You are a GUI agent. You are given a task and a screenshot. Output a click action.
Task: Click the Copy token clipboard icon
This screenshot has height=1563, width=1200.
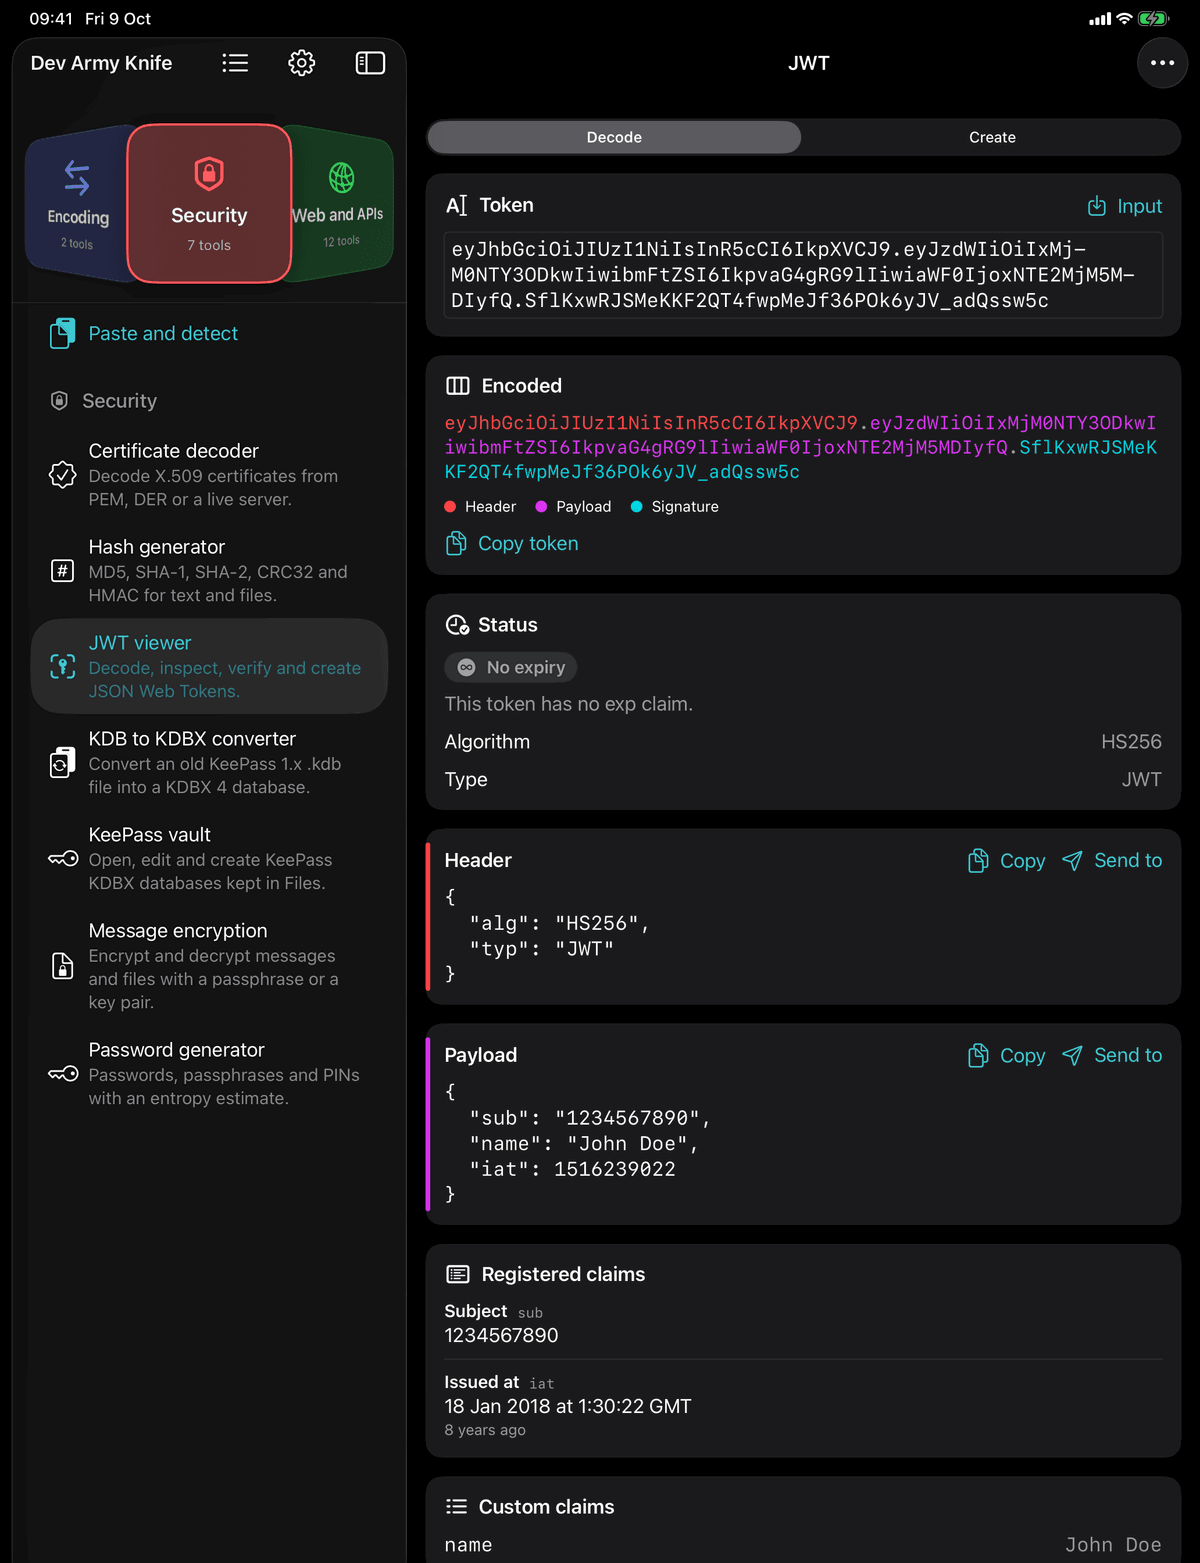[456, 543]
